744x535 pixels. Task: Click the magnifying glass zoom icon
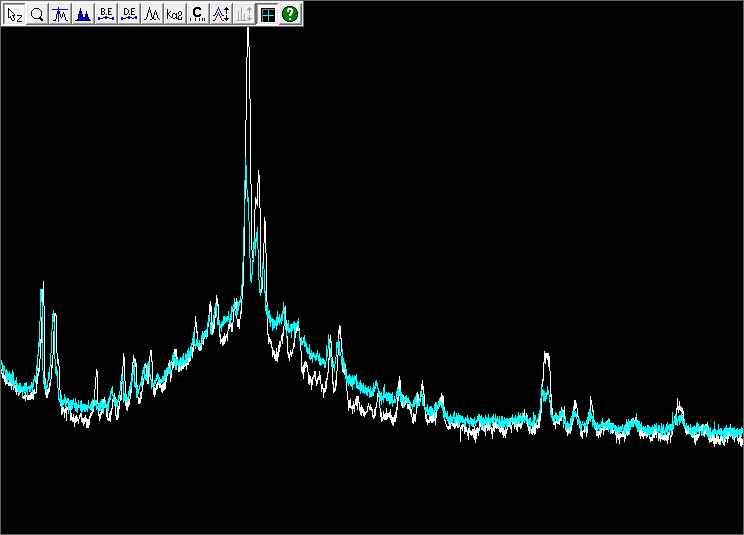(x=37, y=14)
